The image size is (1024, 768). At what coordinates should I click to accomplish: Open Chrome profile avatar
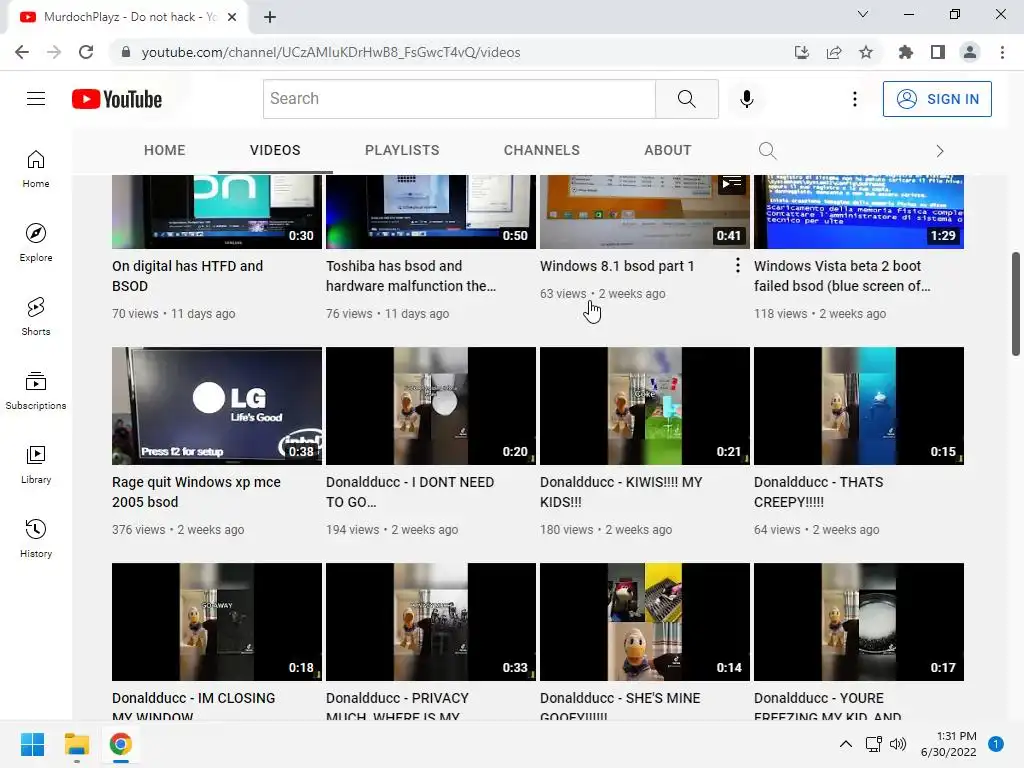click(970, 52)
